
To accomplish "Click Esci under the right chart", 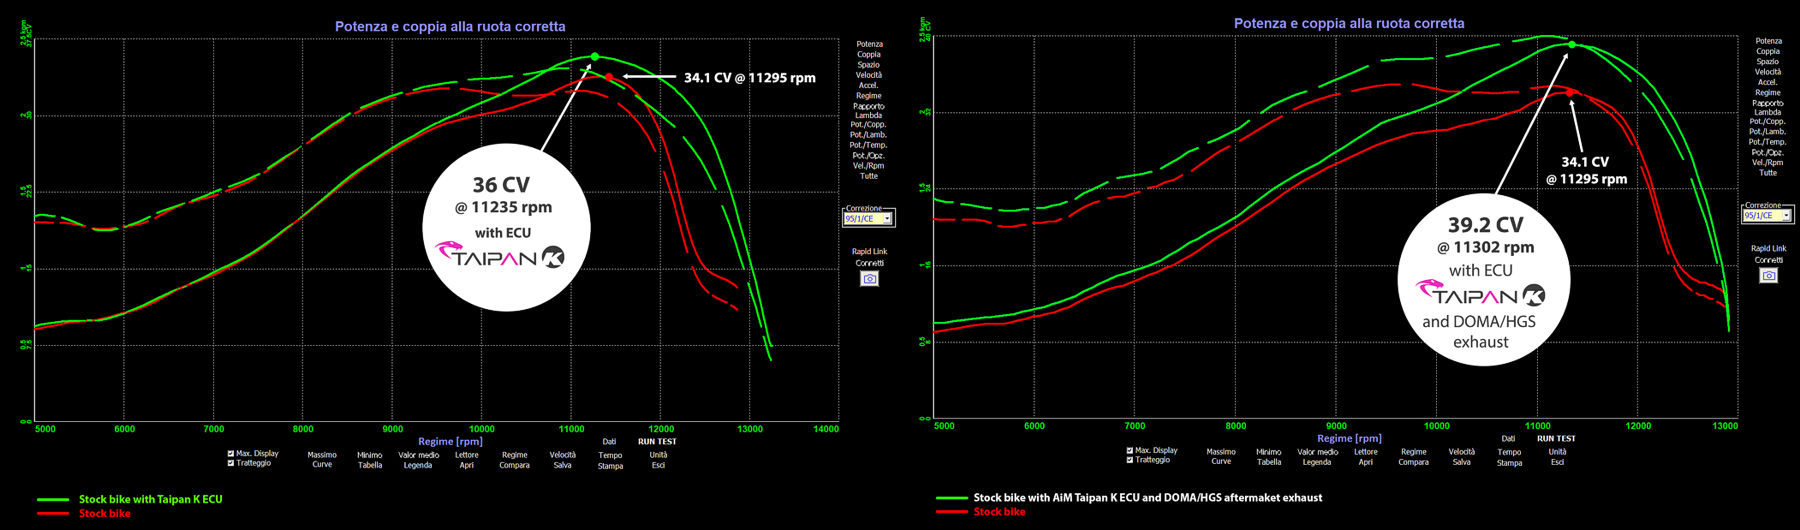I will (x=1557, y=462).
